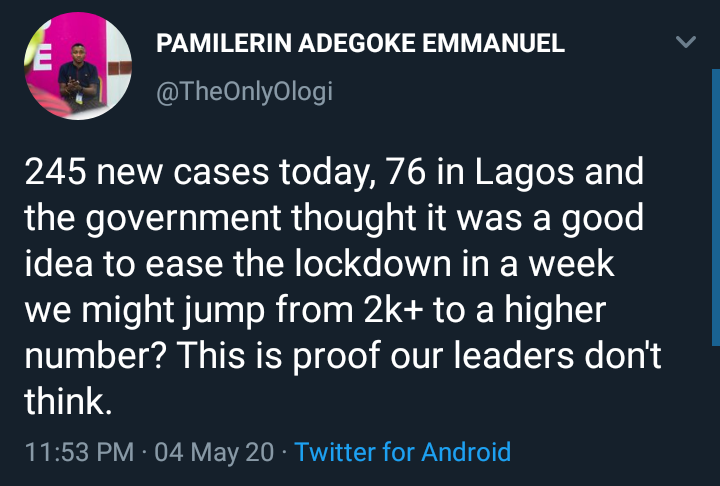The width and height of the screenshot is (720, 486).
Task: Open the Twitter for Android source link
Action: [x=403, y=452]
